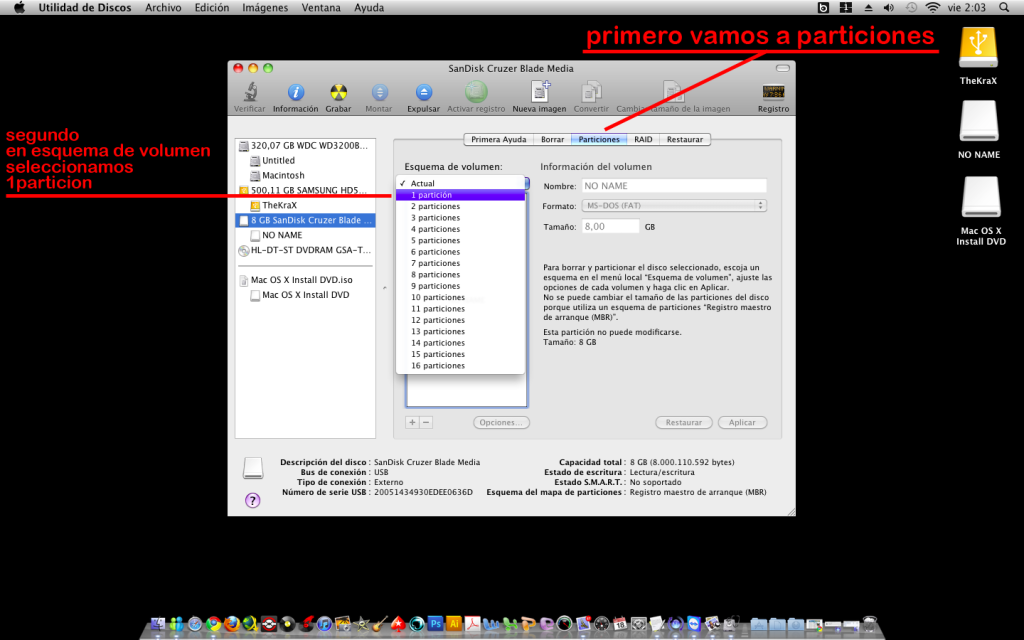
Task: Launch Photoshop from the dock
Action: 435,624
